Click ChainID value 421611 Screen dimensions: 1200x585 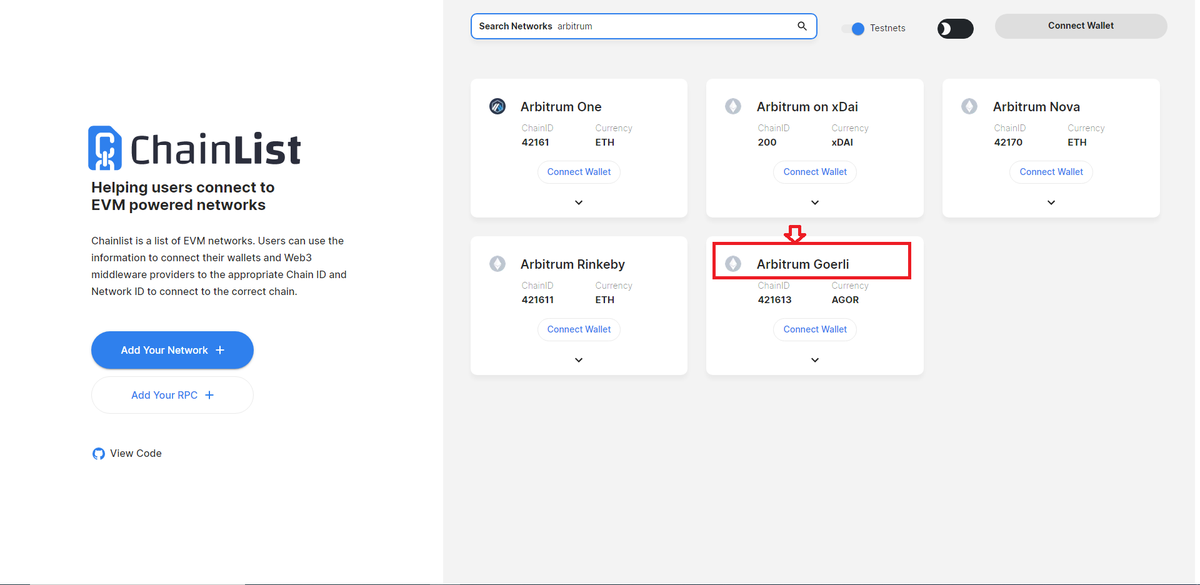(539, 300)
